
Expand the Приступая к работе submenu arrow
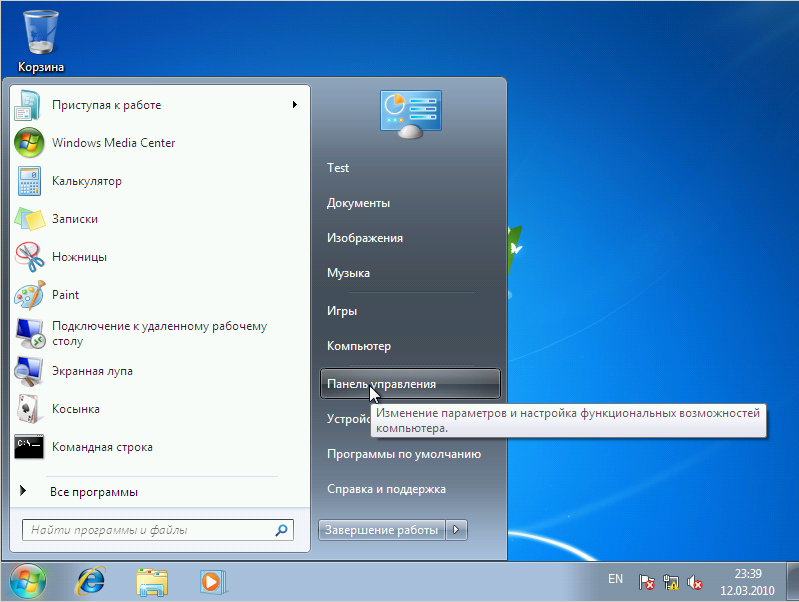tap(295, 105)
